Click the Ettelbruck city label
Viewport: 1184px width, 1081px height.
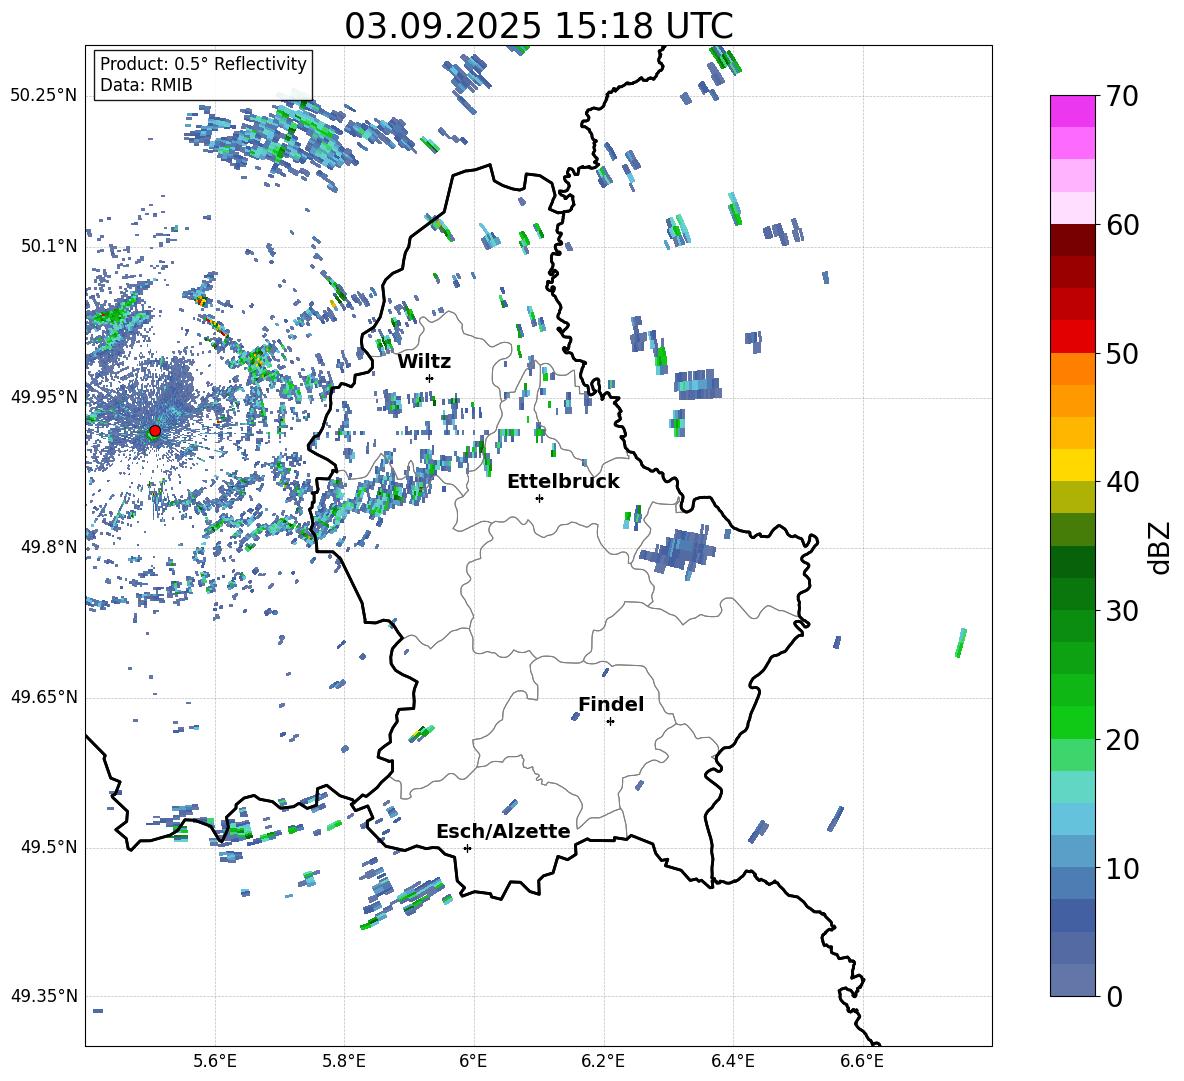coord(563,482)
